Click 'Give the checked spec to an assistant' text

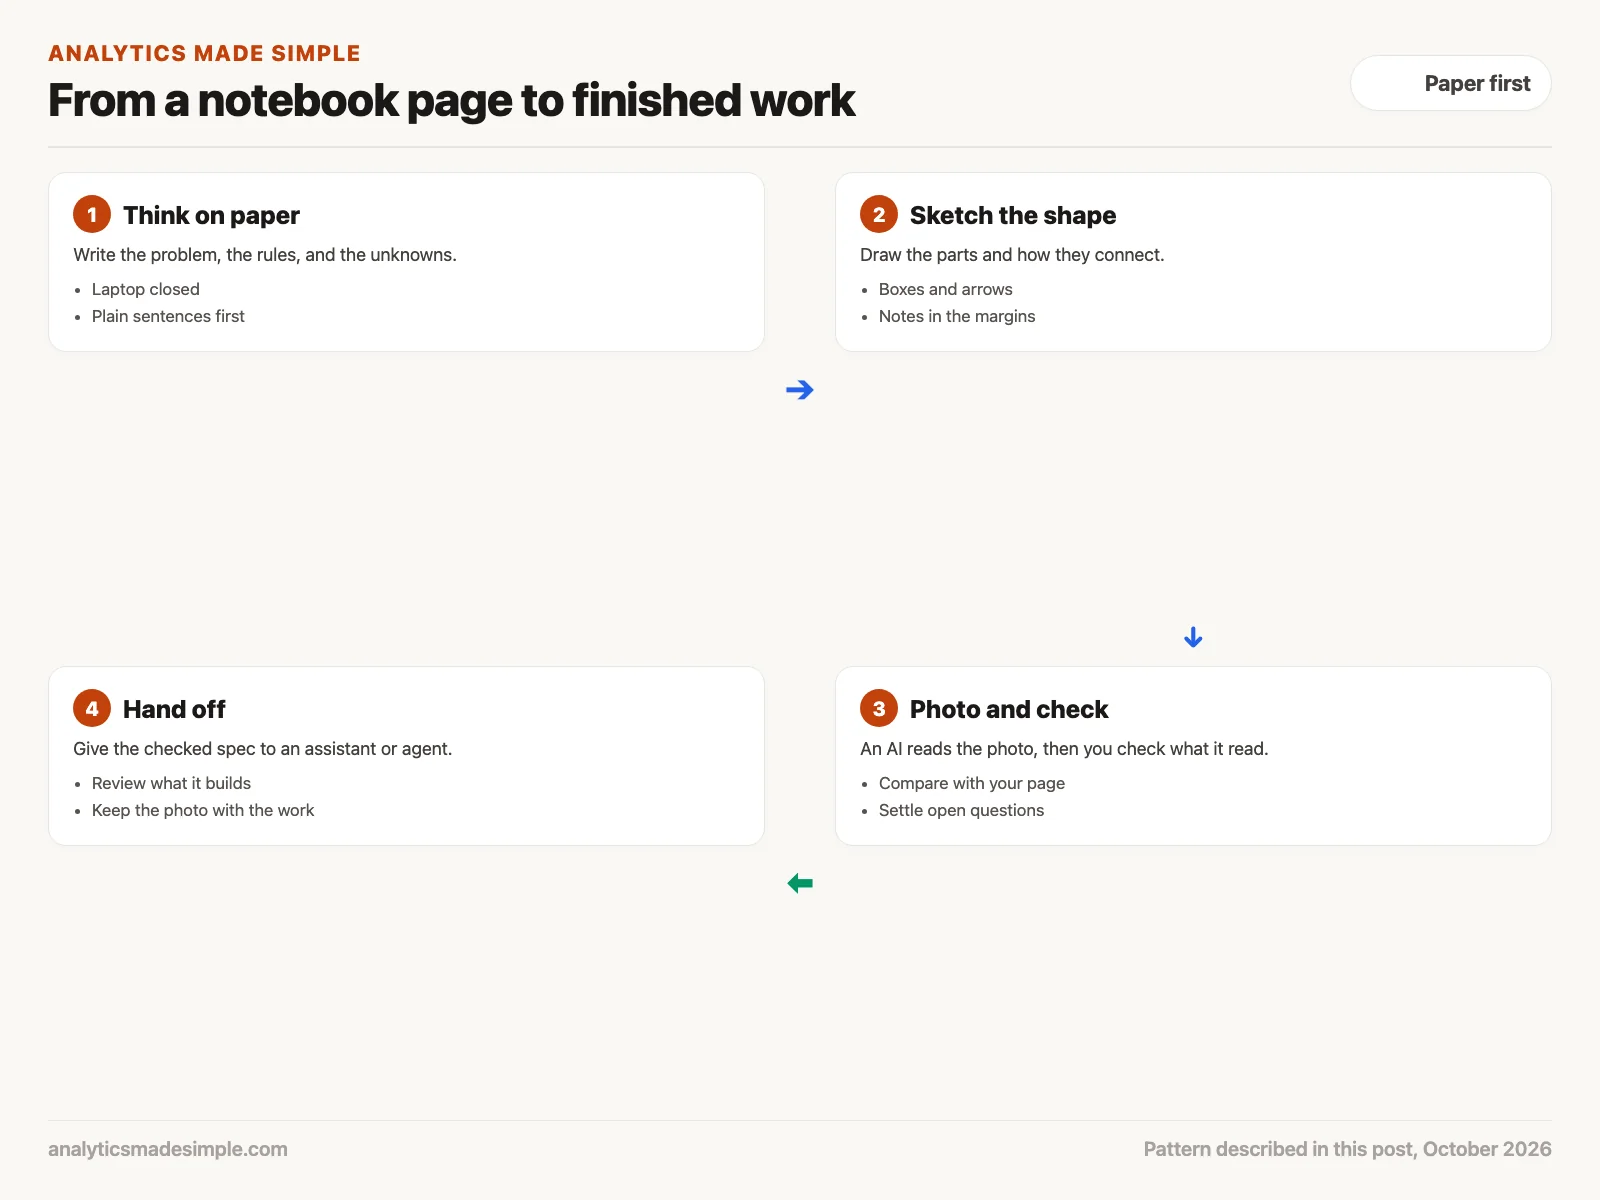click(263, 749)
